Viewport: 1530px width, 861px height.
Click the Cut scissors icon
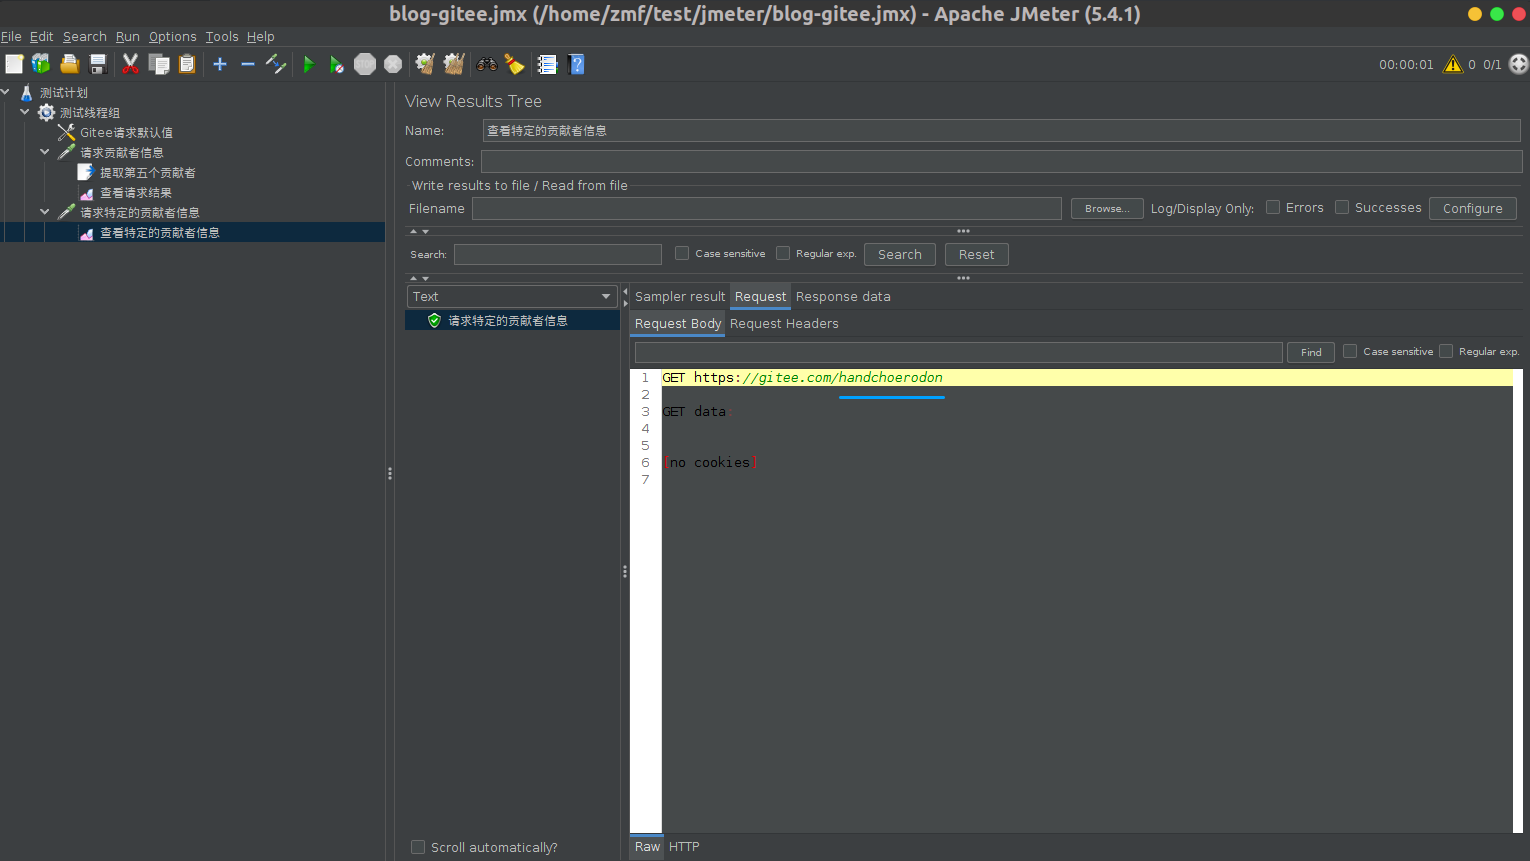(130, 64)
